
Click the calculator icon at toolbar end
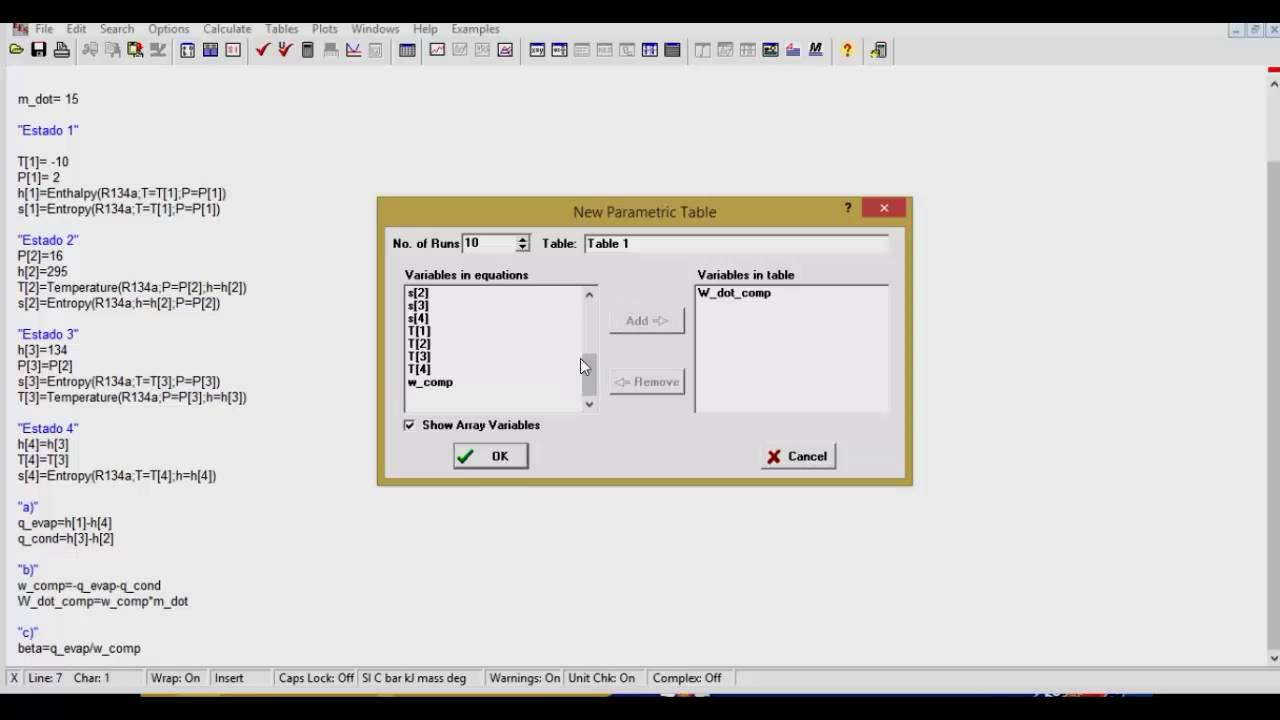879,50
